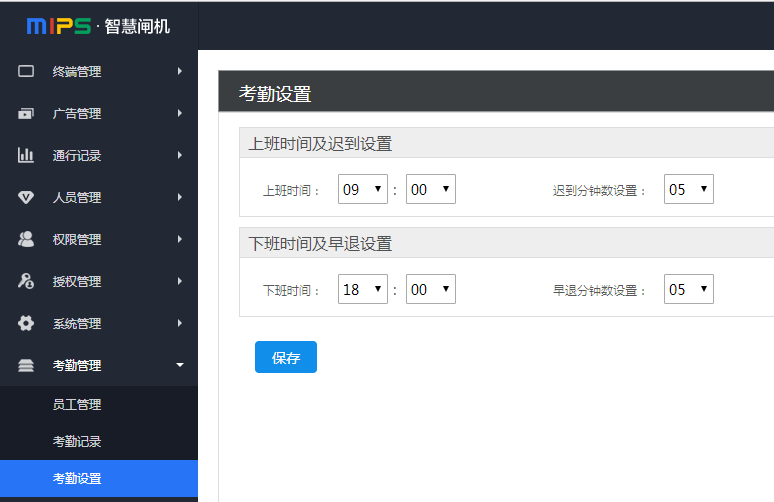Open the 权限管理 menu item

(99, 239)
